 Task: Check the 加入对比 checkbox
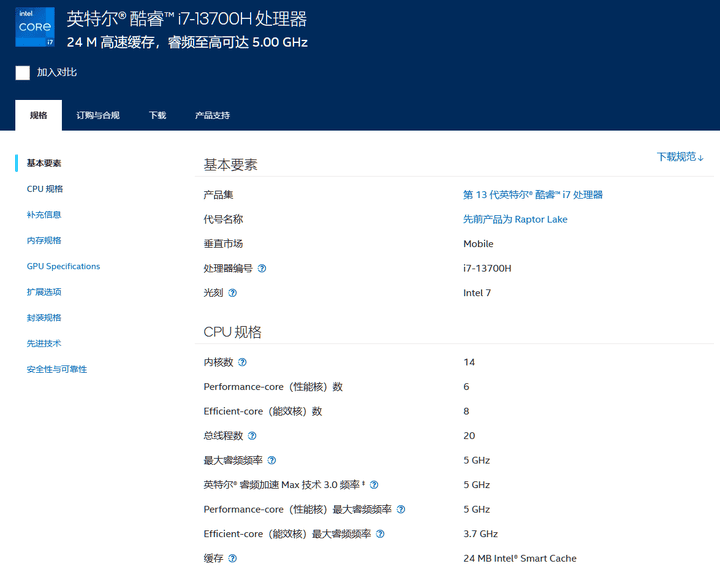[x=22, y=73]
